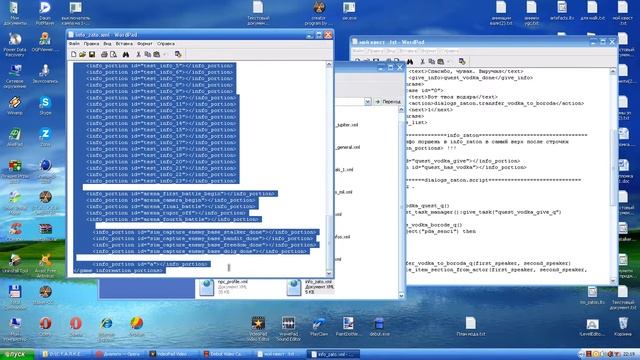Open the Skype desktop icon

pos(45,105)
